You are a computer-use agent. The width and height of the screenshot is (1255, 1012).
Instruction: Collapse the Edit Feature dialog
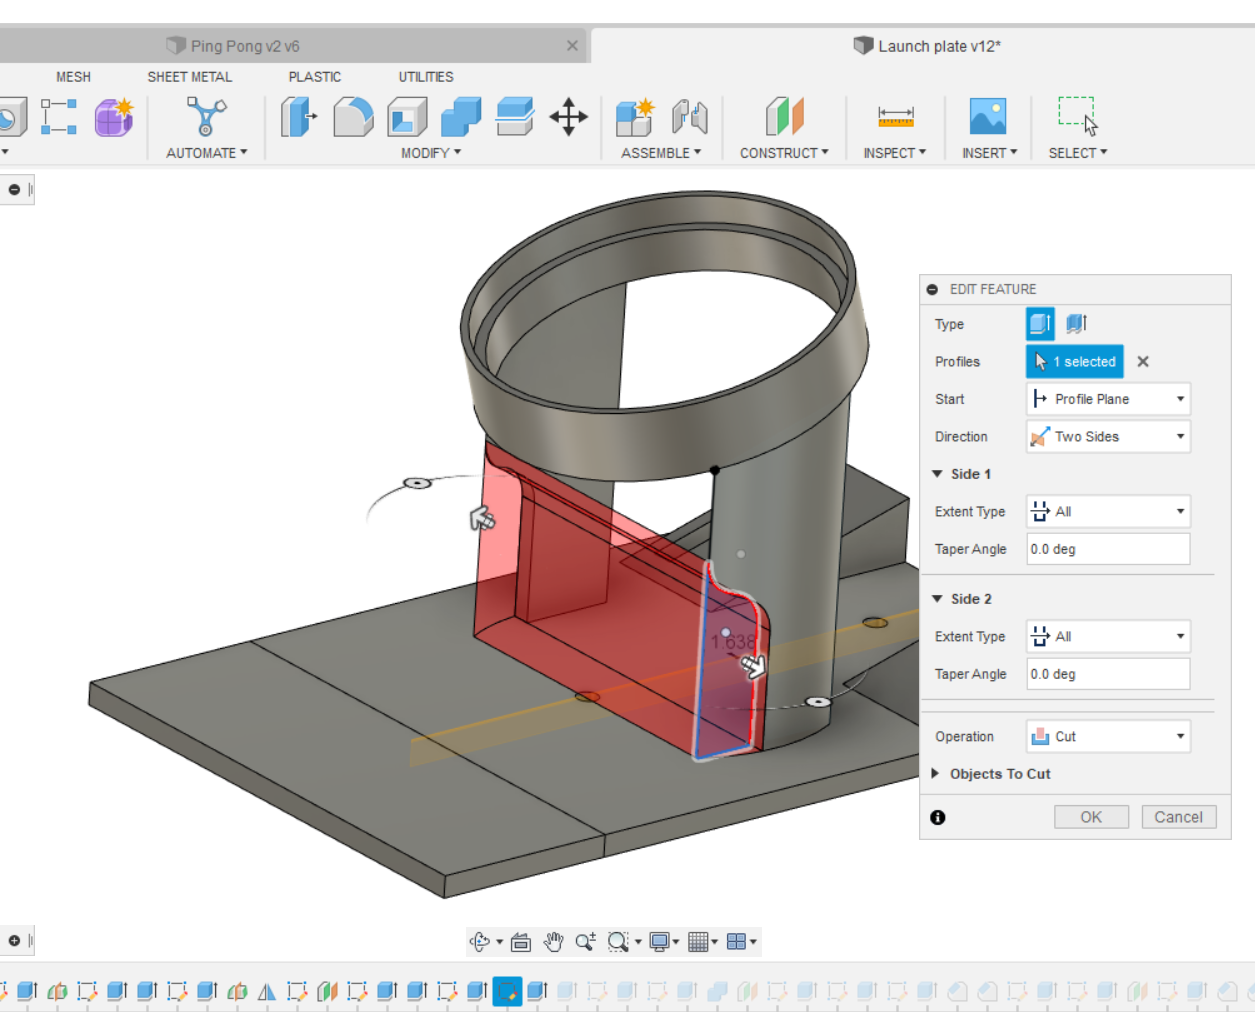point(932,289)
